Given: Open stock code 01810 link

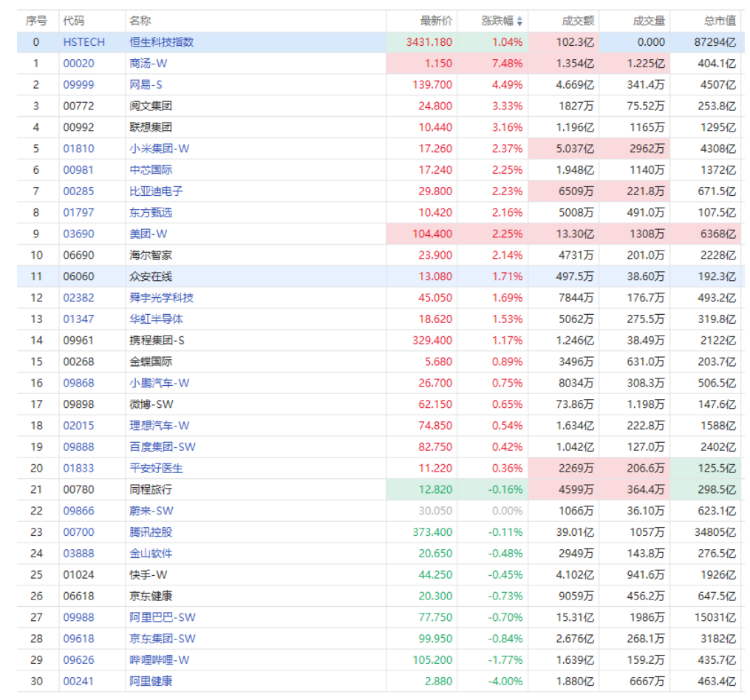Looking at the screenshot, I should click(x=78, y=148).
